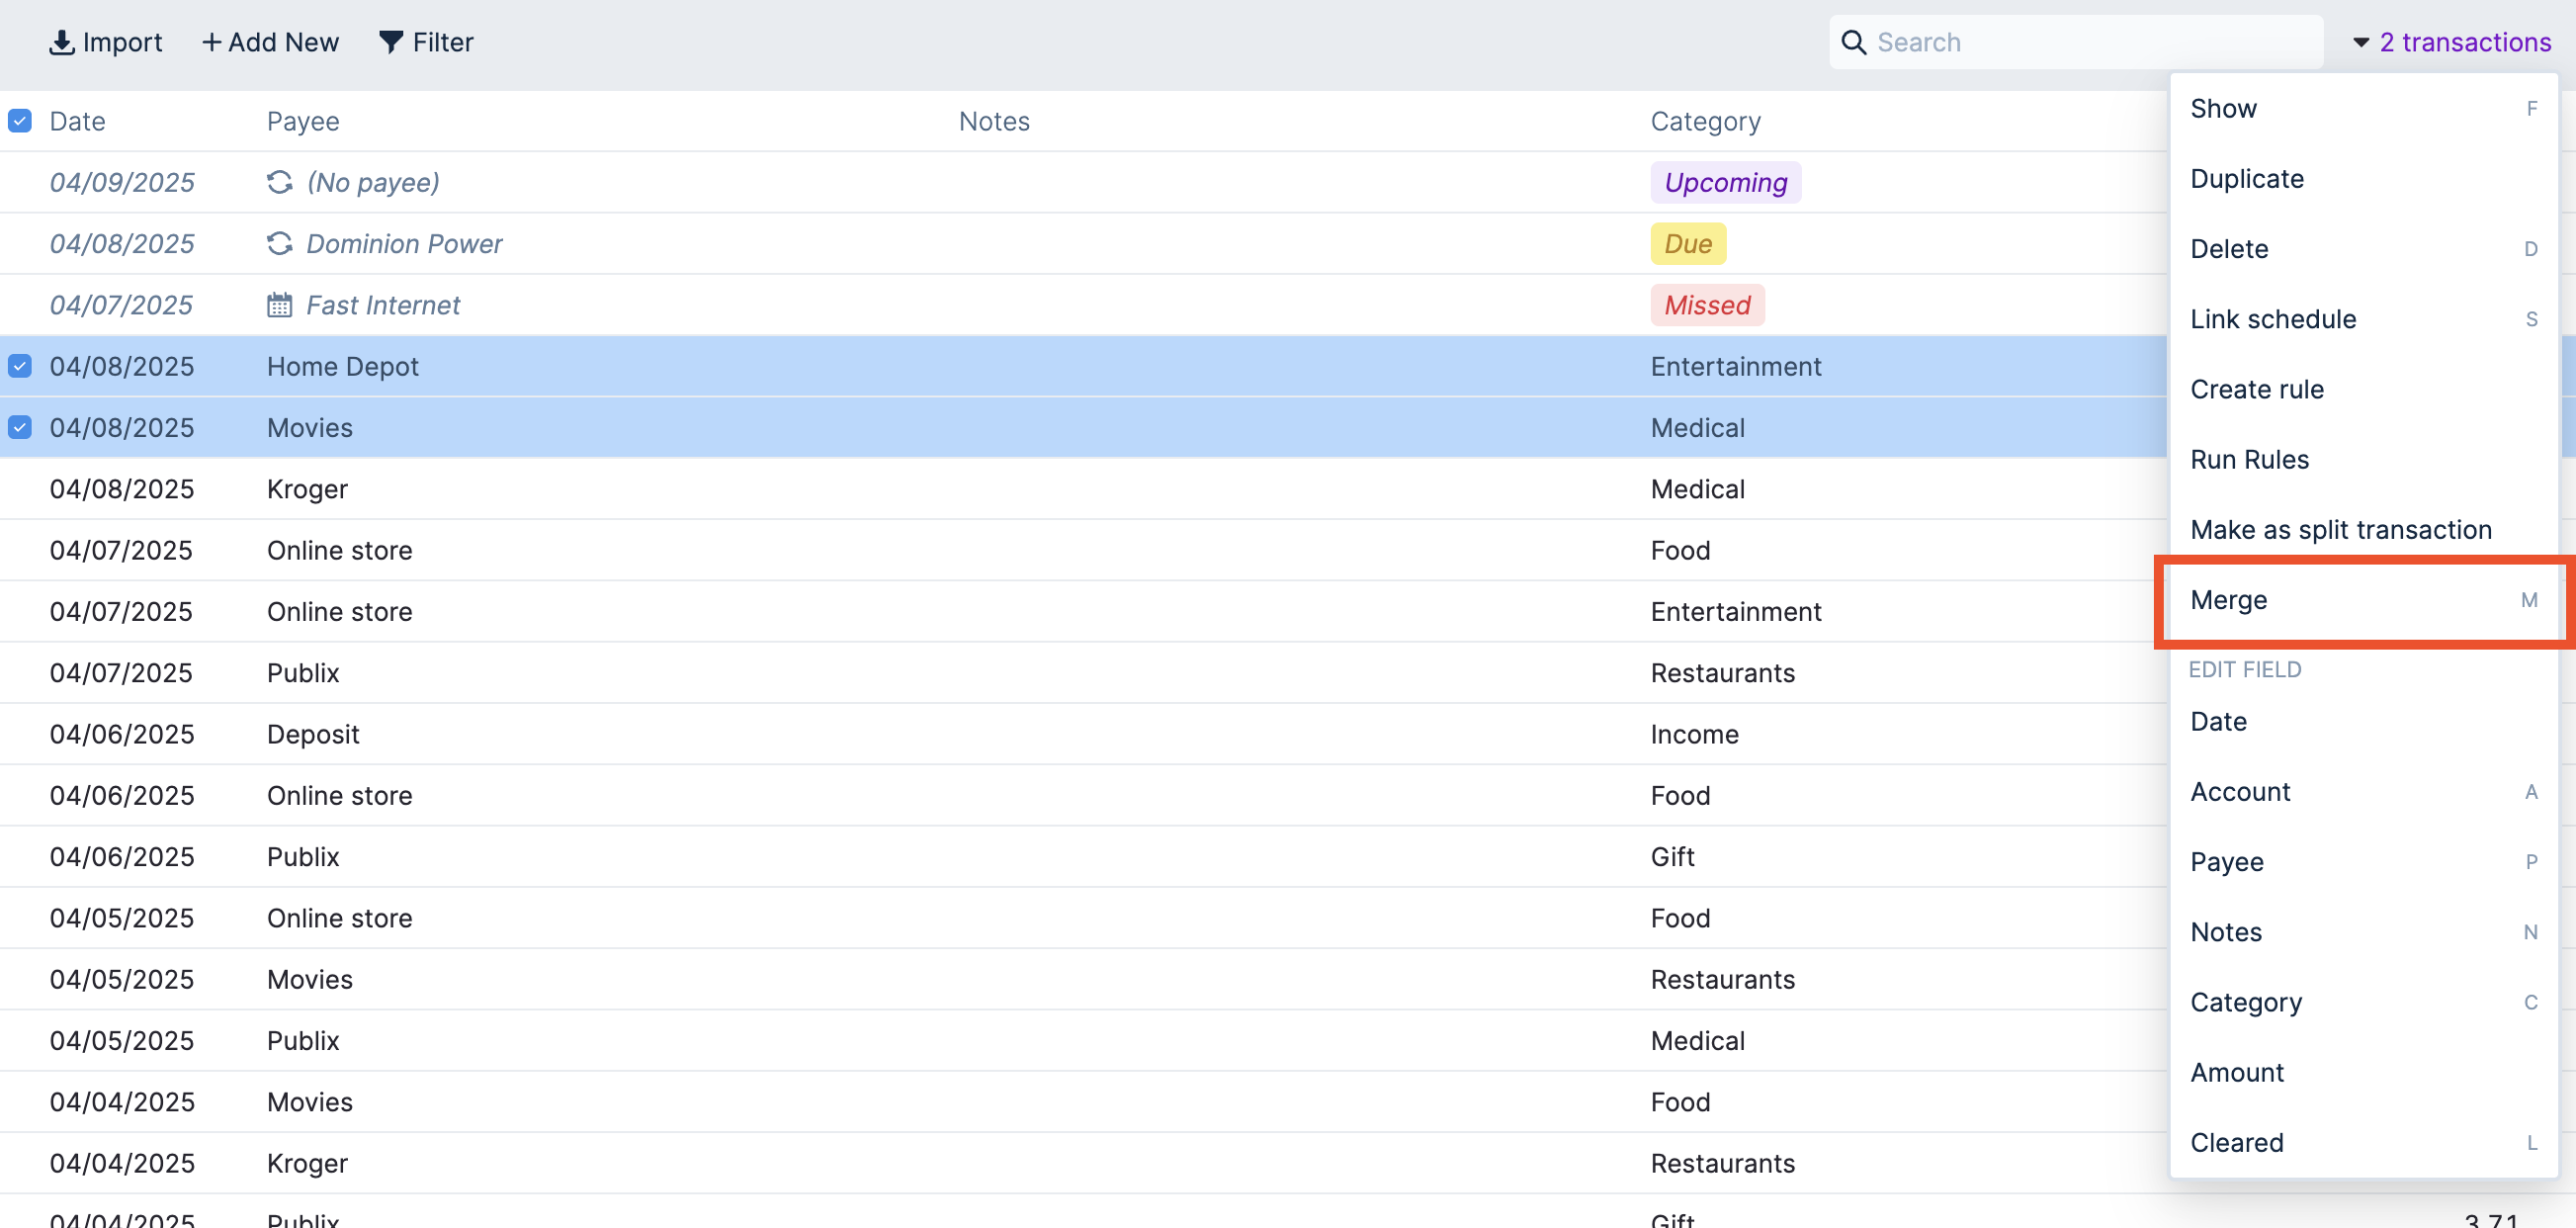This screenshot has height=1228, width=2576.
Task: Uncheck the Movies 04/08/2025 checkbox
Action: pyautogui.click(x=20, y=428)
